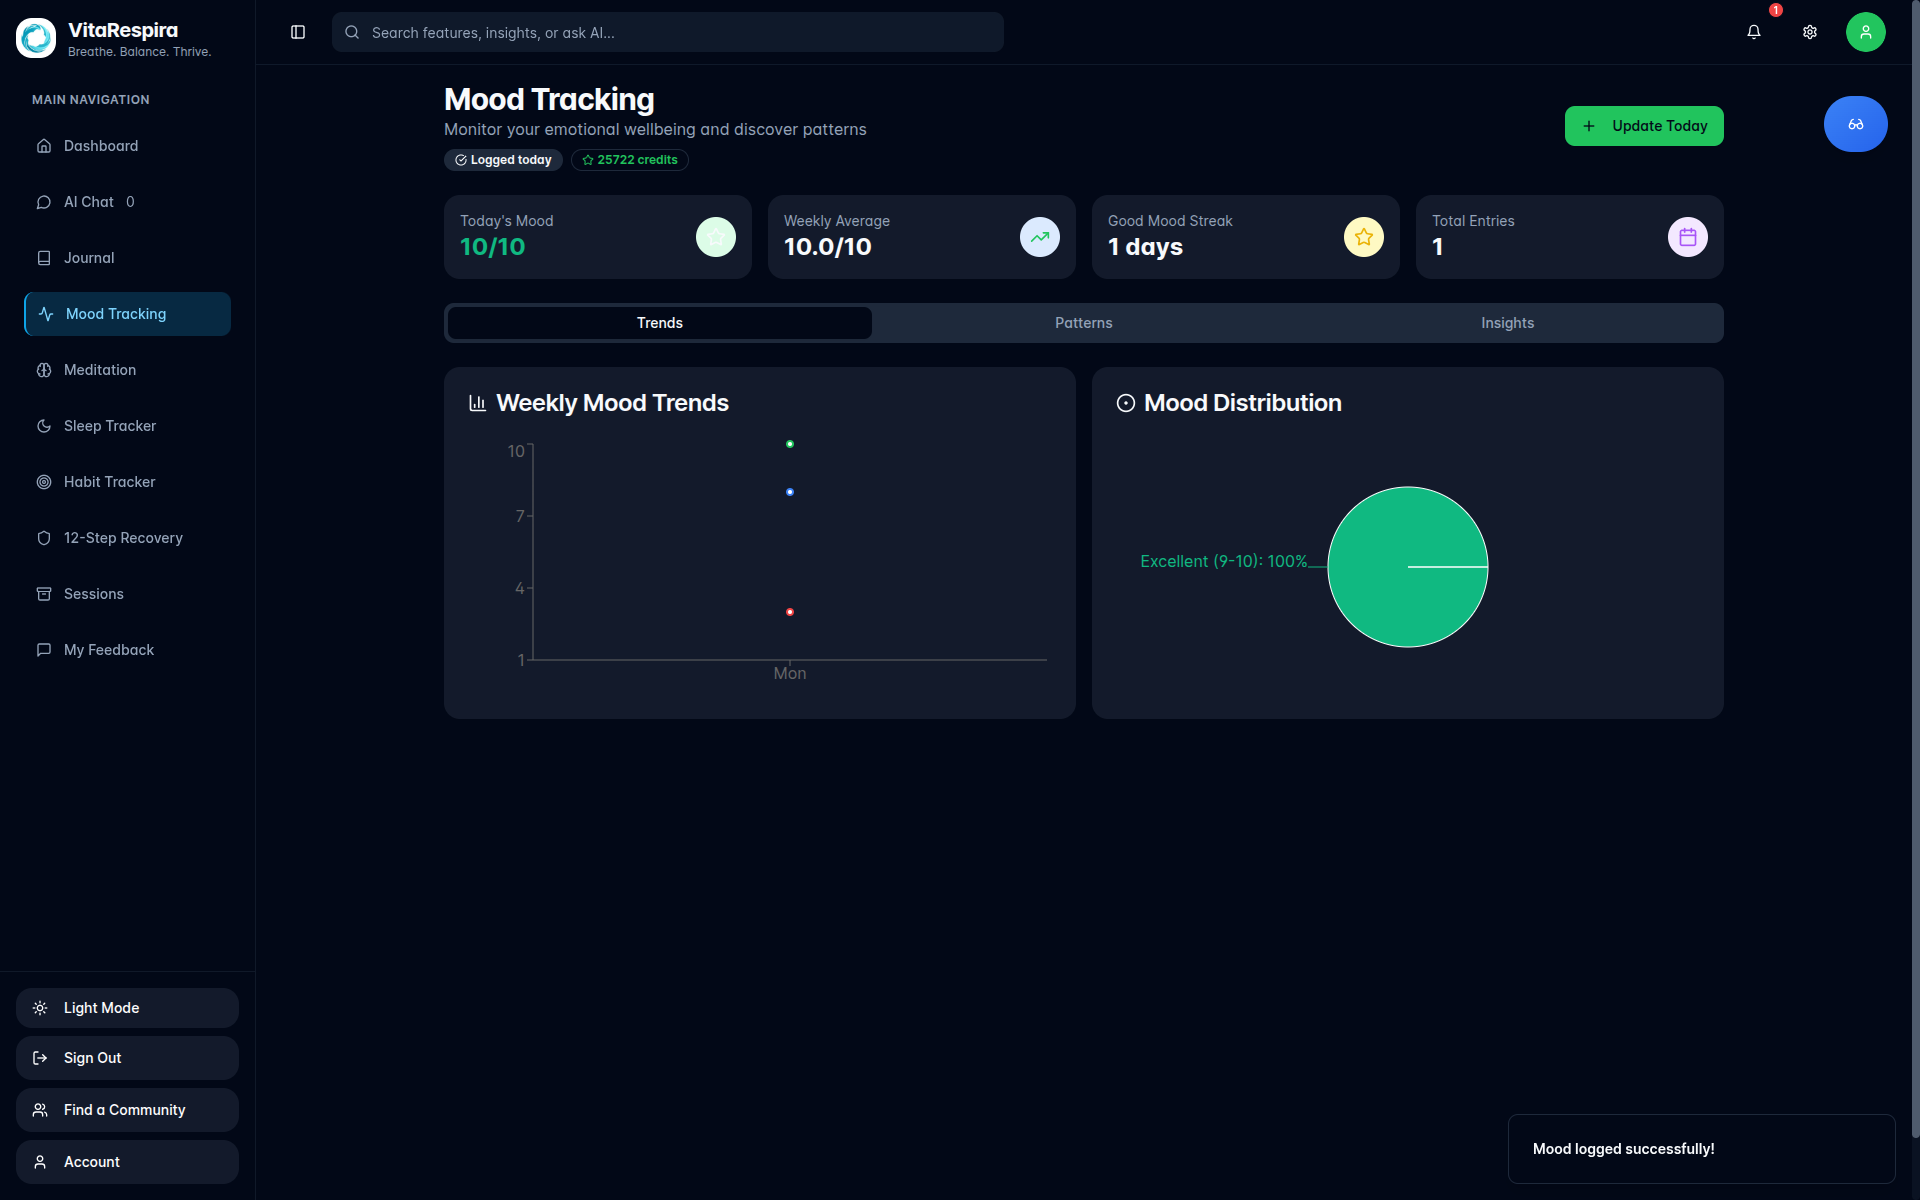Open the notifications bell
The width and height of the screenshot is (1920, 1200).
pos(1753,32)
